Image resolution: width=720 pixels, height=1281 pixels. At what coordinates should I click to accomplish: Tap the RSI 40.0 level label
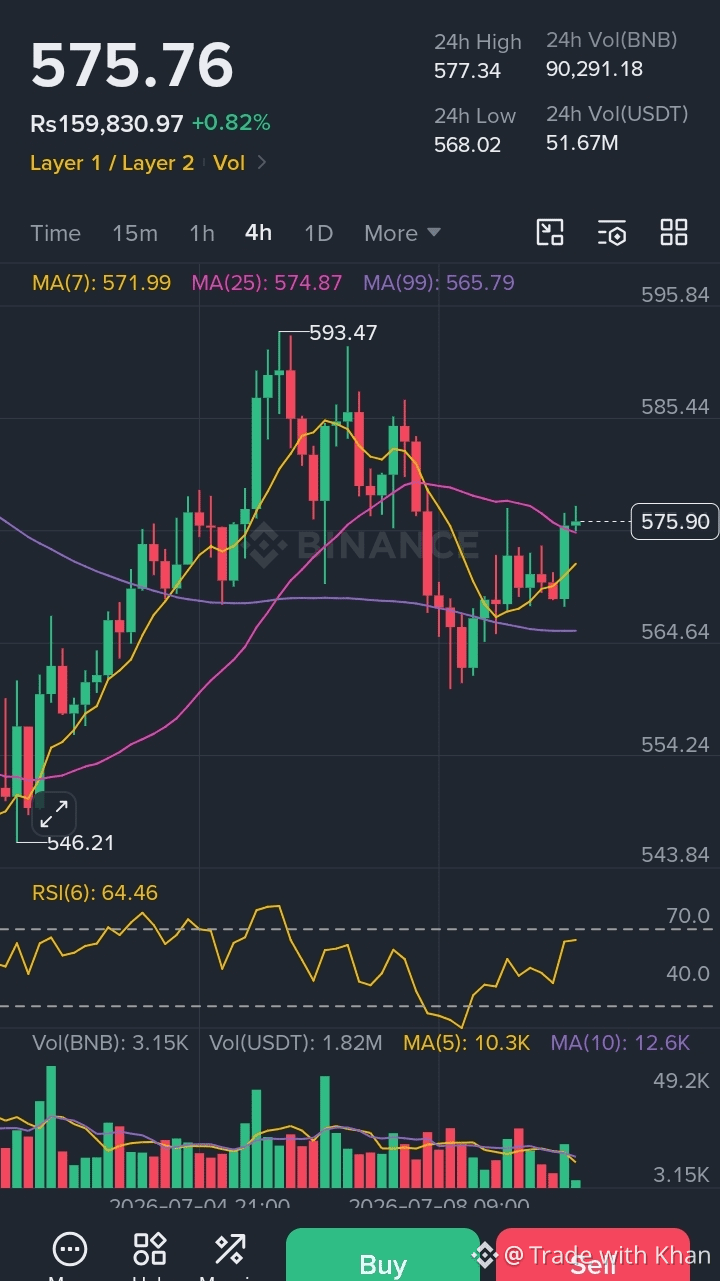coord(688,974)
